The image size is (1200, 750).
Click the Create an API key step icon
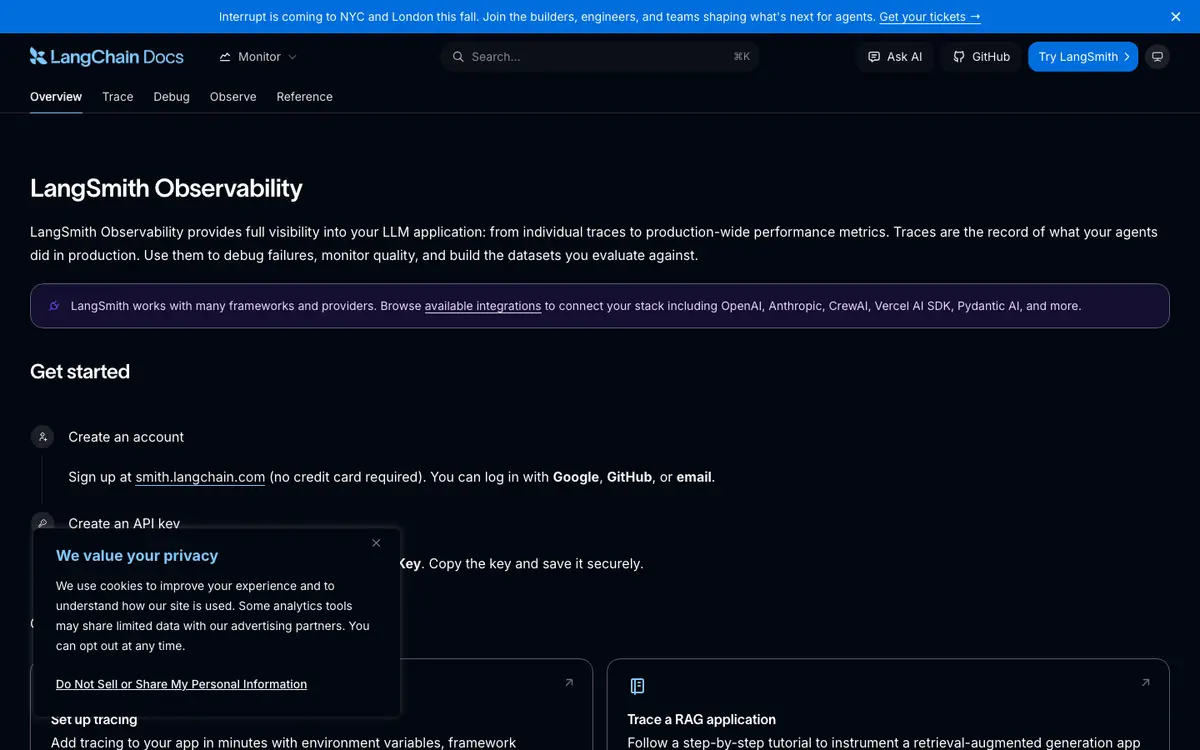click(42, 523)
